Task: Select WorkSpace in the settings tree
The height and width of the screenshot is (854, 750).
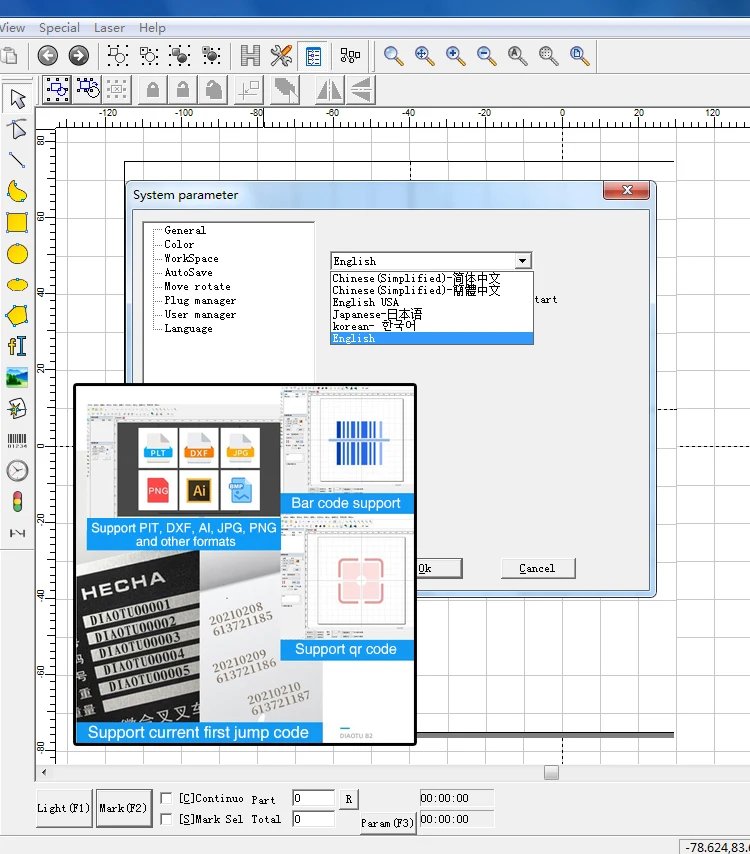Action: pyautogui.click(x=191, y=259)
